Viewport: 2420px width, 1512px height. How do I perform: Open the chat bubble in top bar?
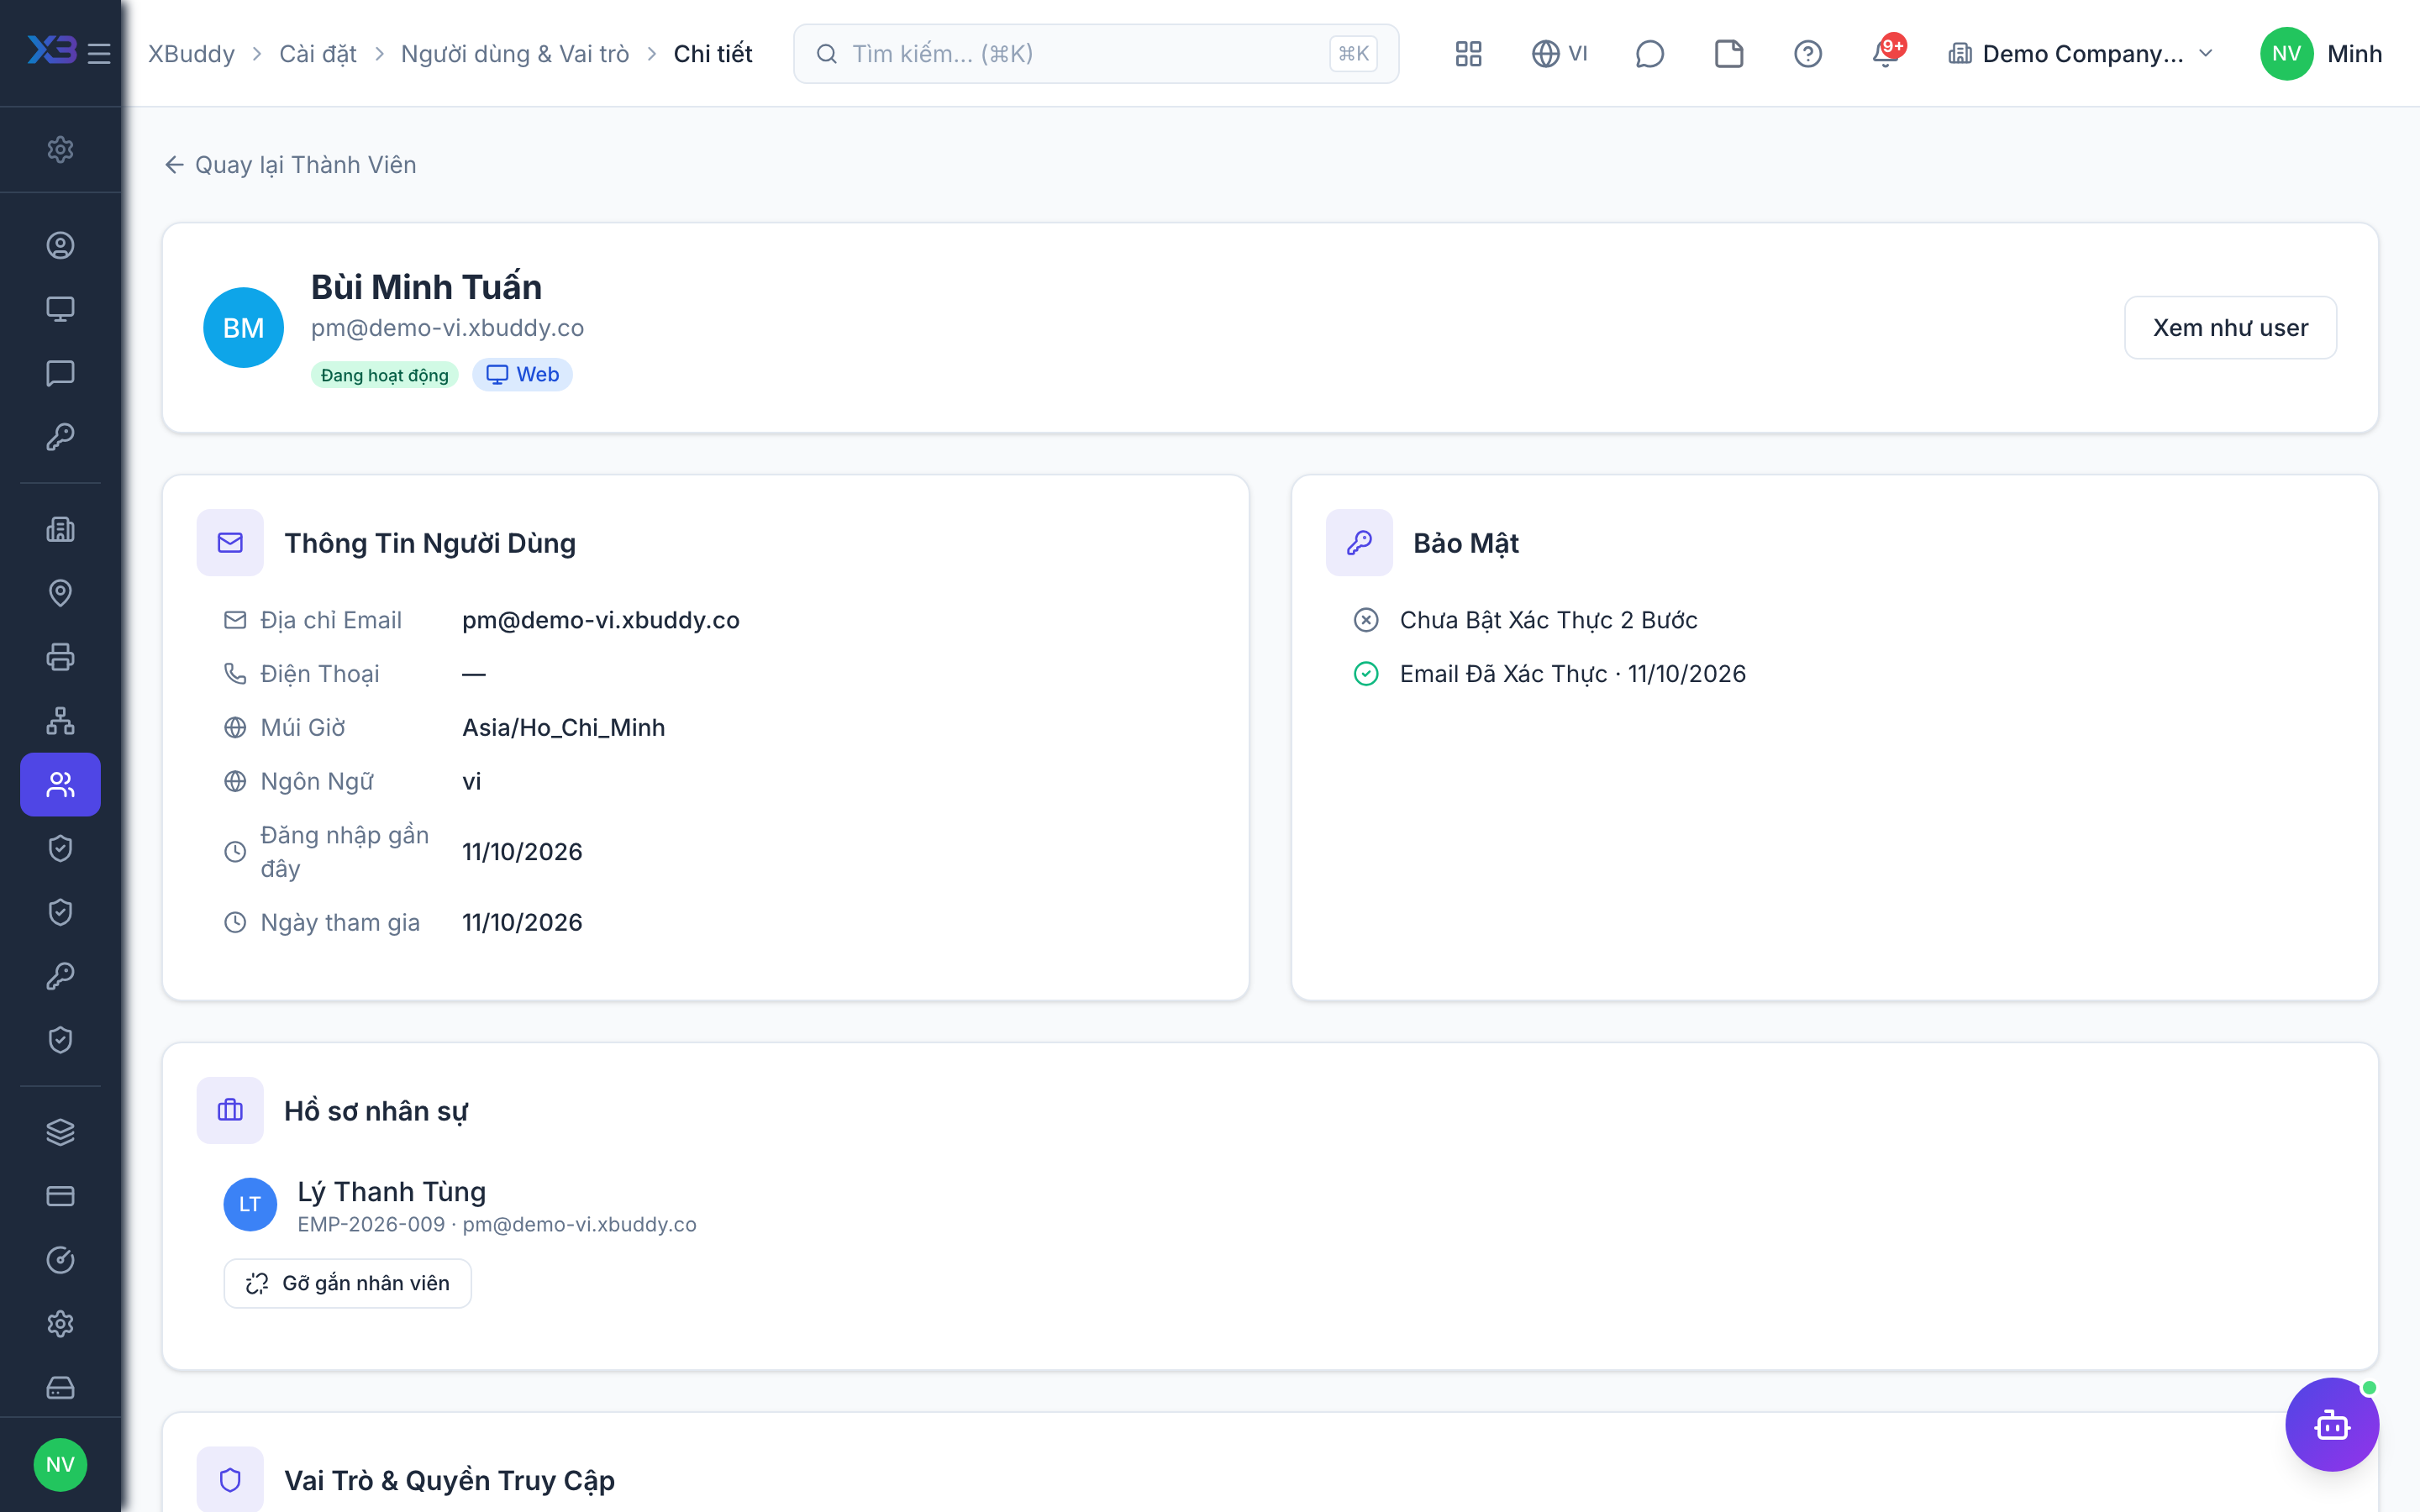[1649, 53]
